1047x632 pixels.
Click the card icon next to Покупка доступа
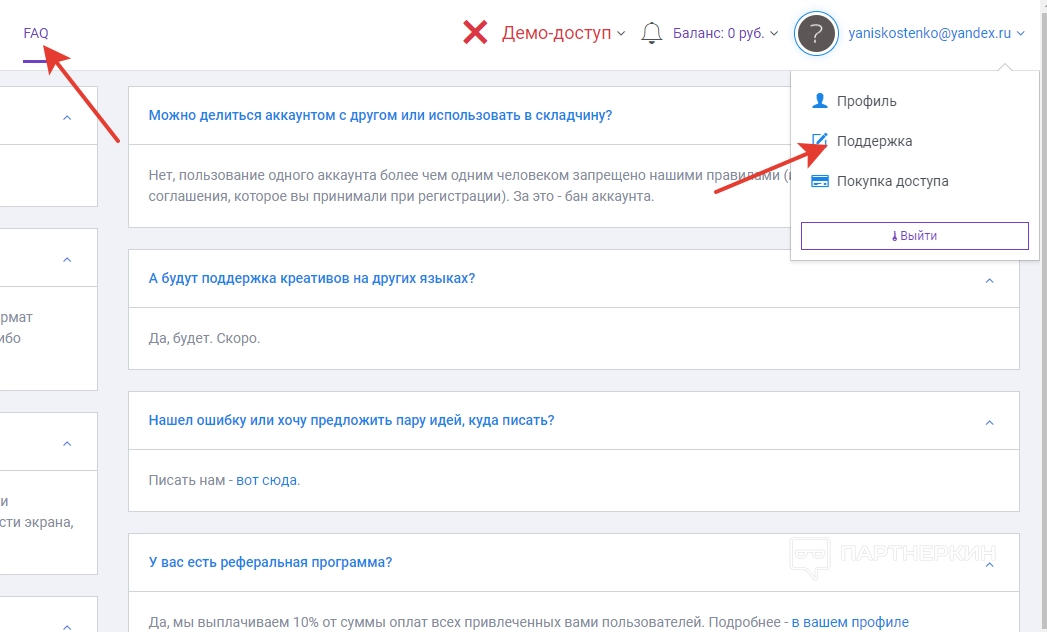click(820, 181)
